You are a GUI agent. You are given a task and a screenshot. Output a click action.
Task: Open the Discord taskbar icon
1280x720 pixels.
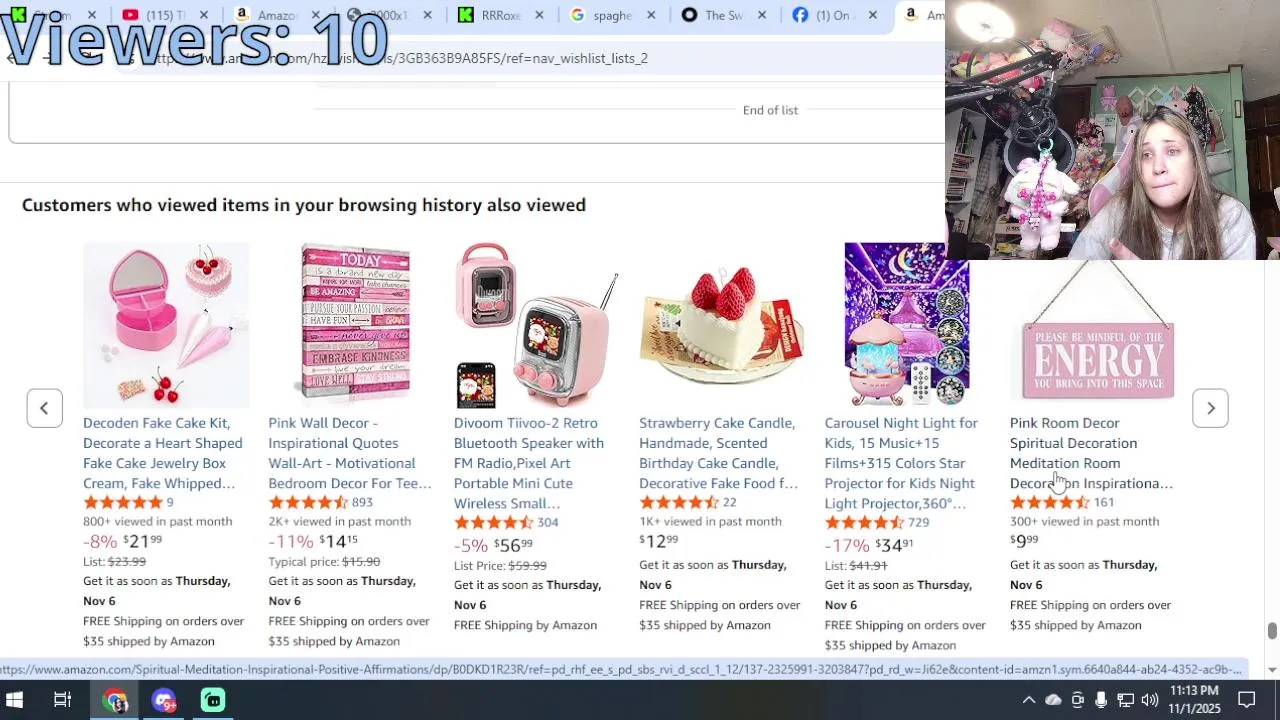pyautogui.click(x=164, y=700)
